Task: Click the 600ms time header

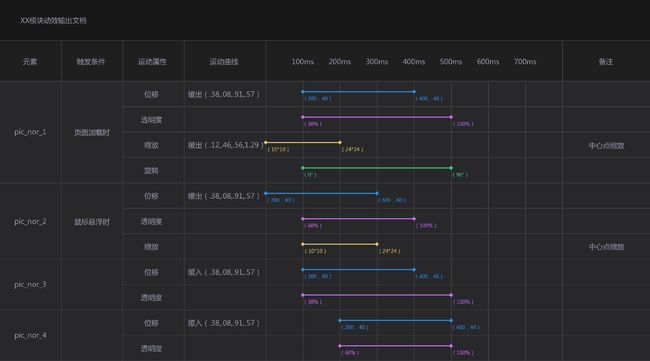Action: (x=488, y=62)
